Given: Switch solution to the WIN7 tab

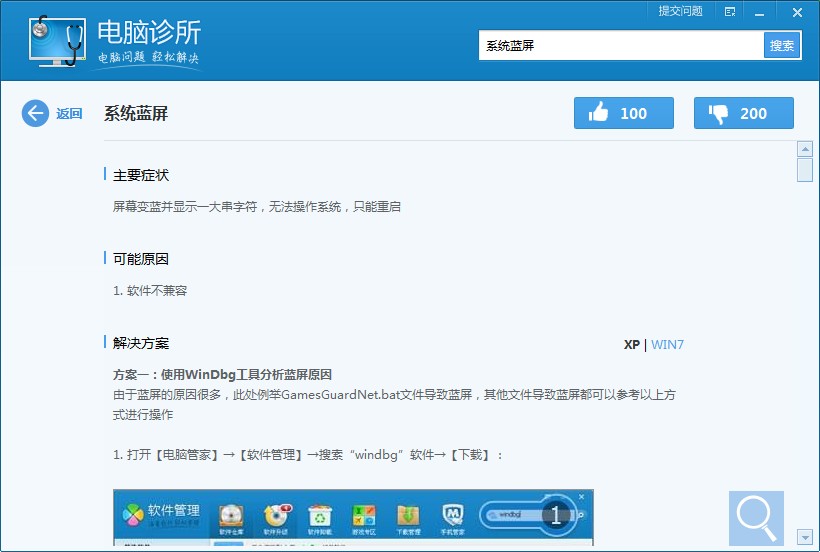Looking at the screenshot, I should [667, 344].
